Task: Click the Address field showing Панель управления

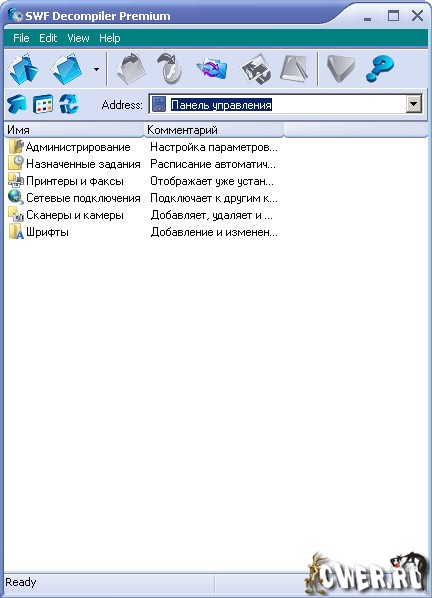Action: point(285,104)
